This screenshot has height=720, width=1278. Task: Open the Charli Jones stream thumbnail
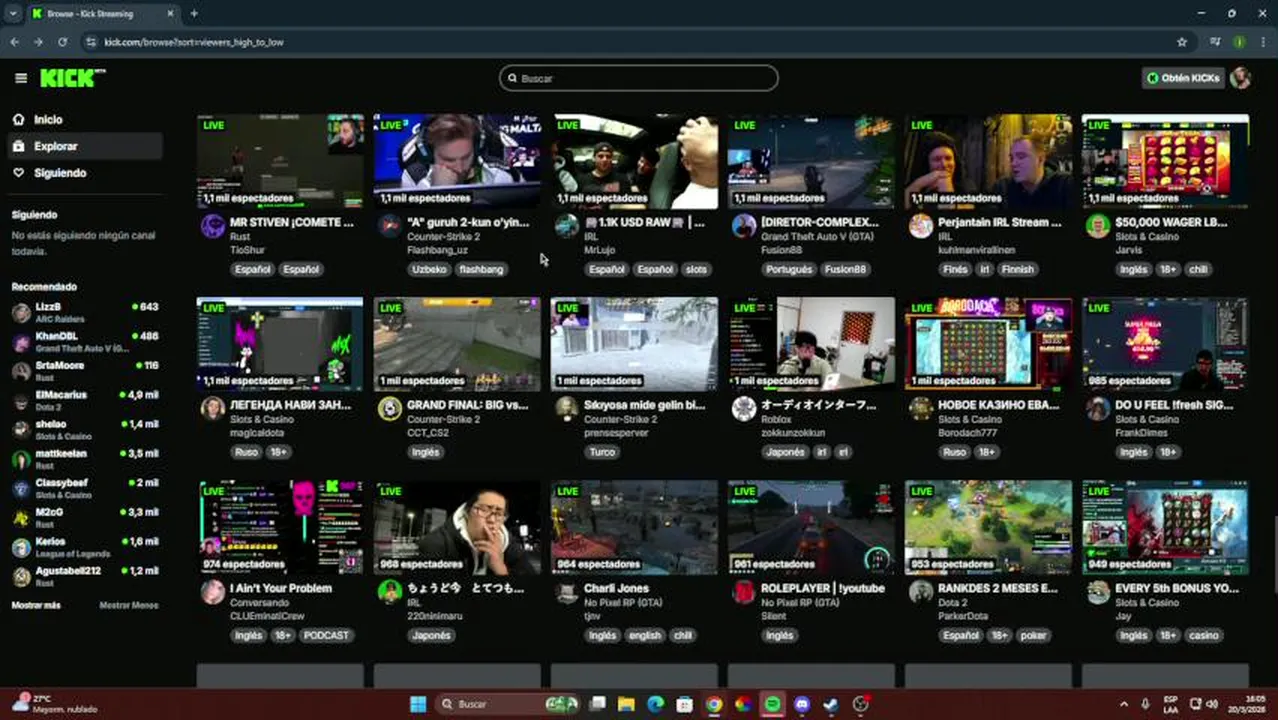pyautogui.click(x=634, y=527)
